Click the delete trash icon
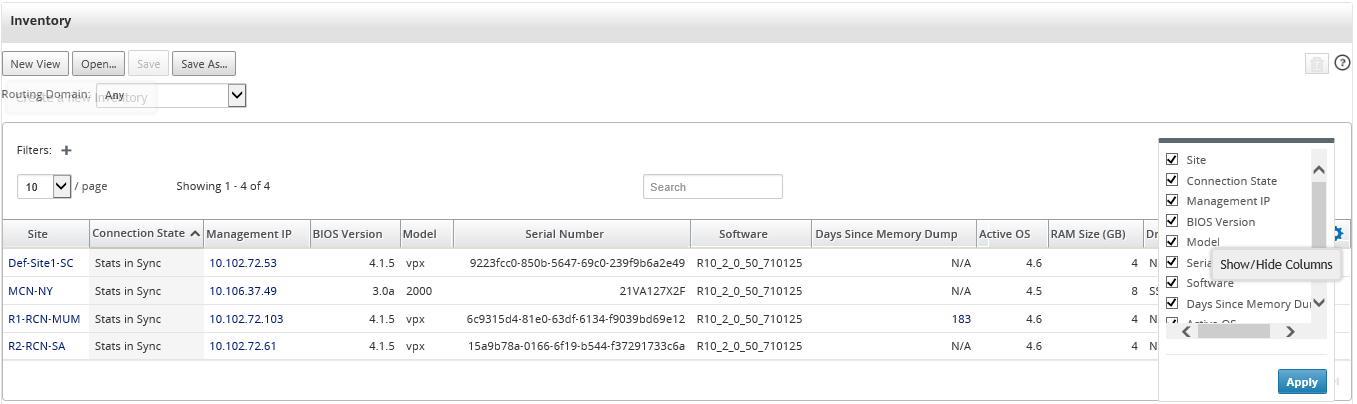Screen dimensions: 1357x404 coord(1316,64)
